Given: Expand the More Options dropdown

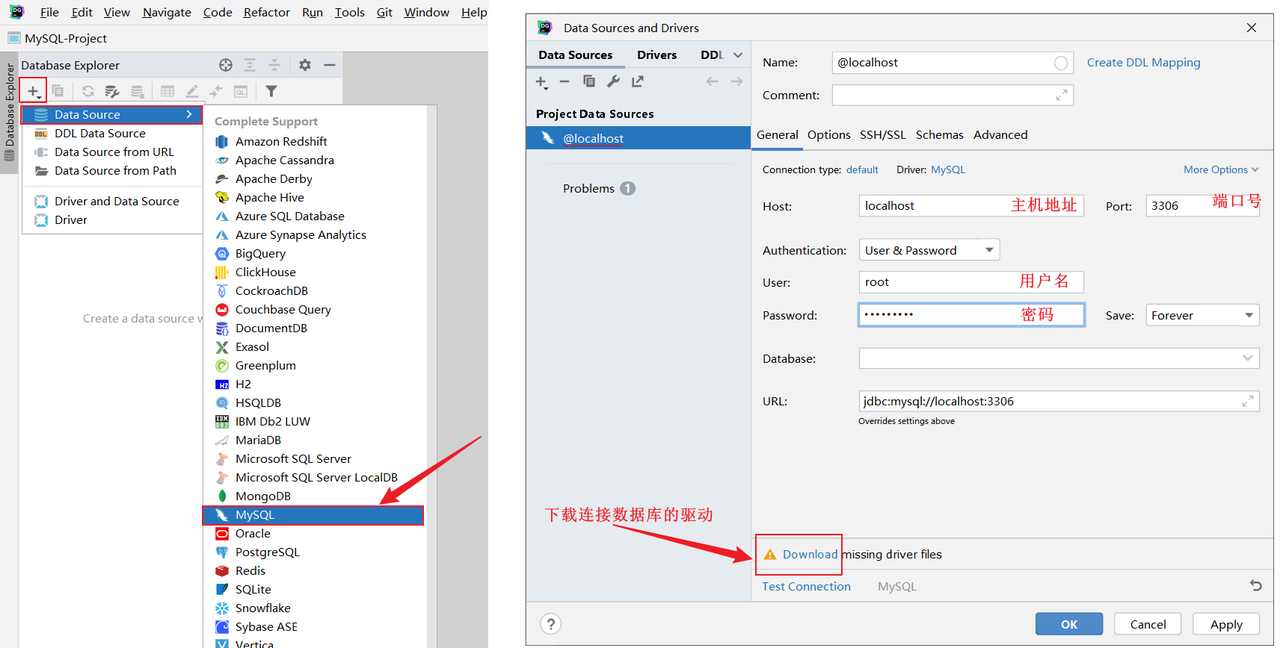Looking at the screenshot, I should tap(1221, 170).
